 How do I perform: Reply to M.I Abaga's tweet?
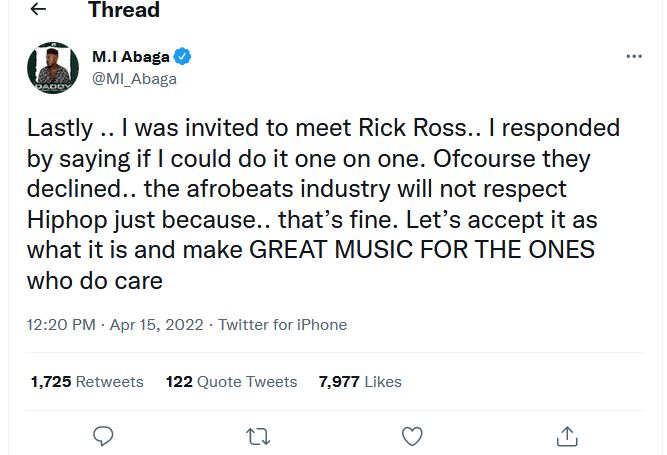[x=102, y=435]
